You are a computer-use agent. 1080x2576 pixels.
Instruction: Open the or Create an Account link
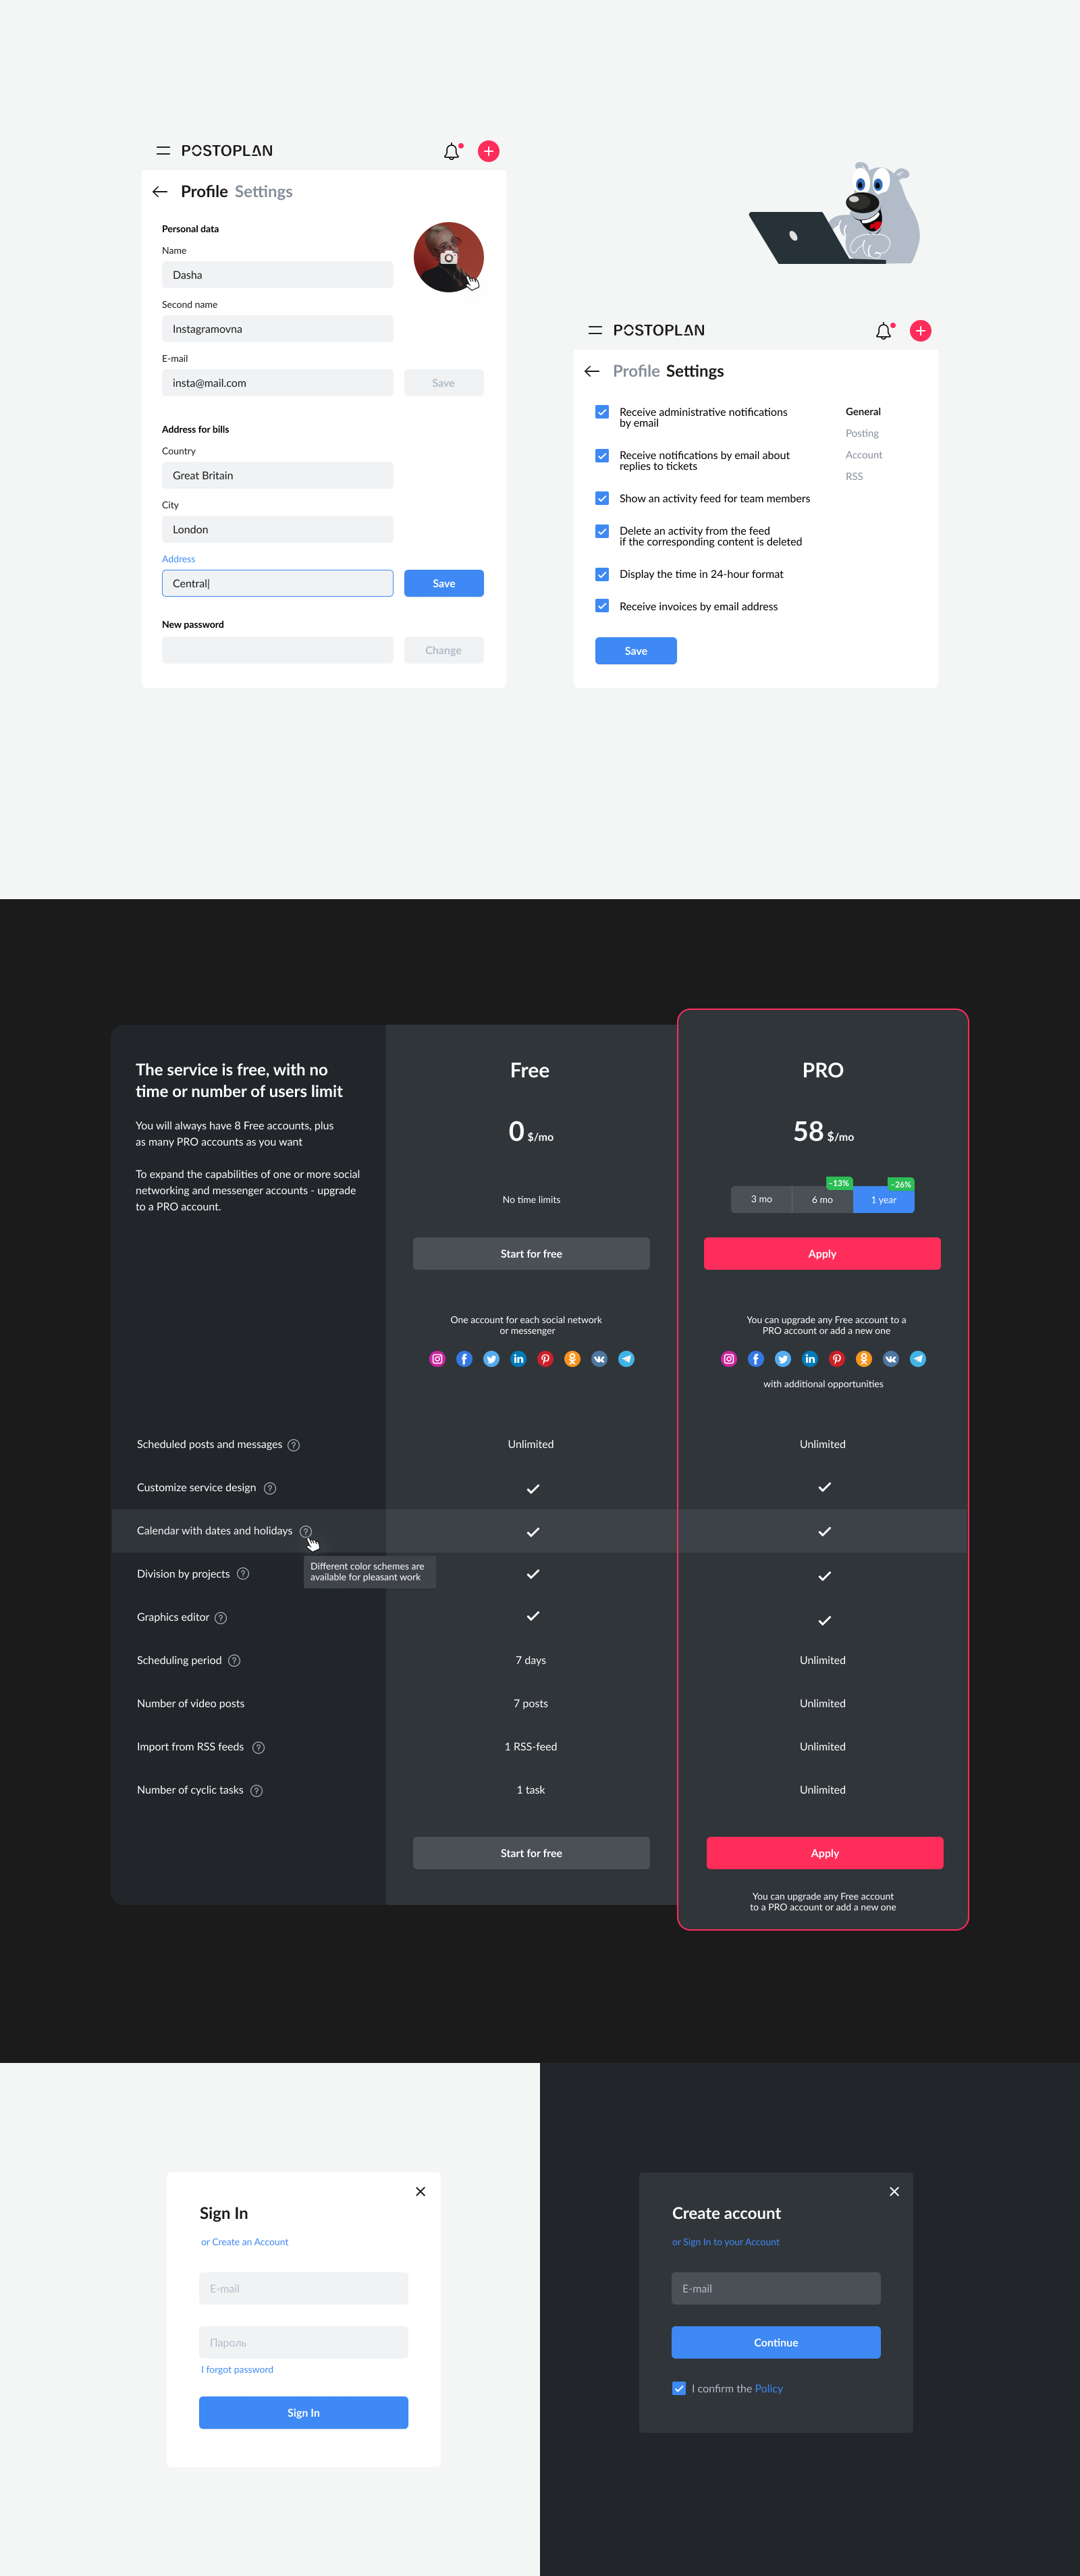pos(245,2242)
